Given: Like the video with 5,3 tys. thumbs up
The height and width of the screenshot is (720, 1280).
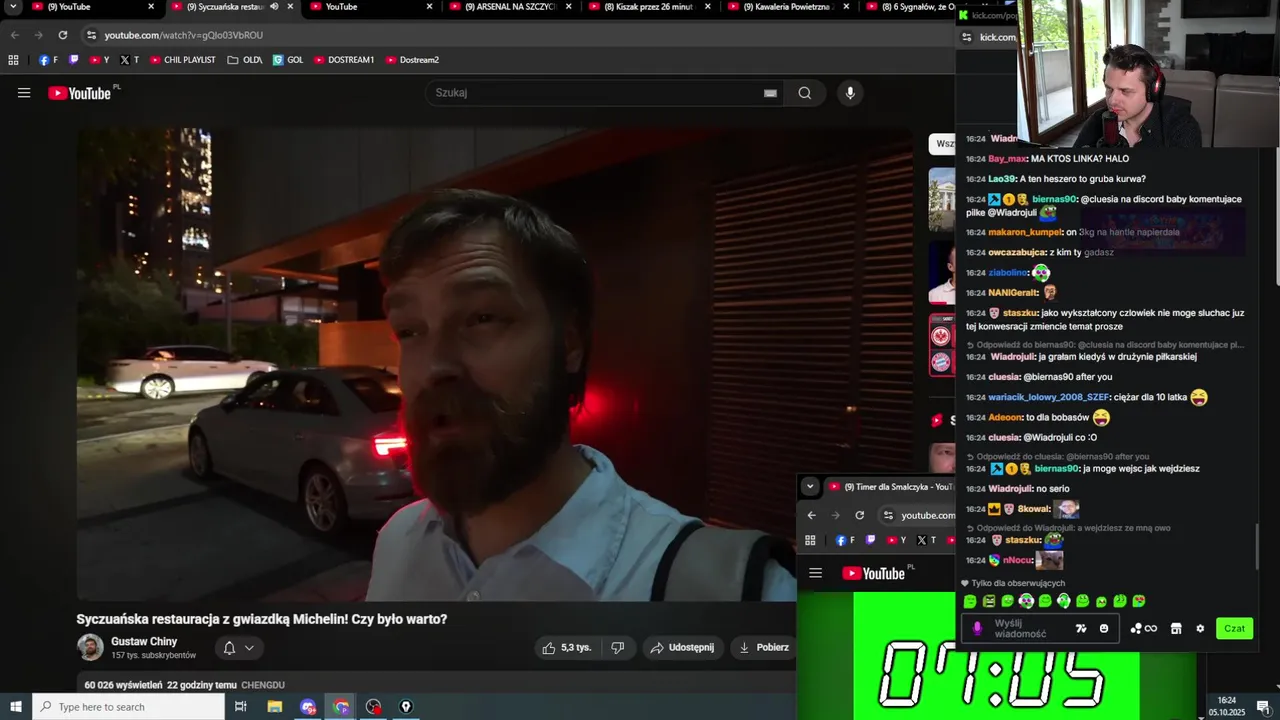Looking at the screenshot, I should [566, 648].
